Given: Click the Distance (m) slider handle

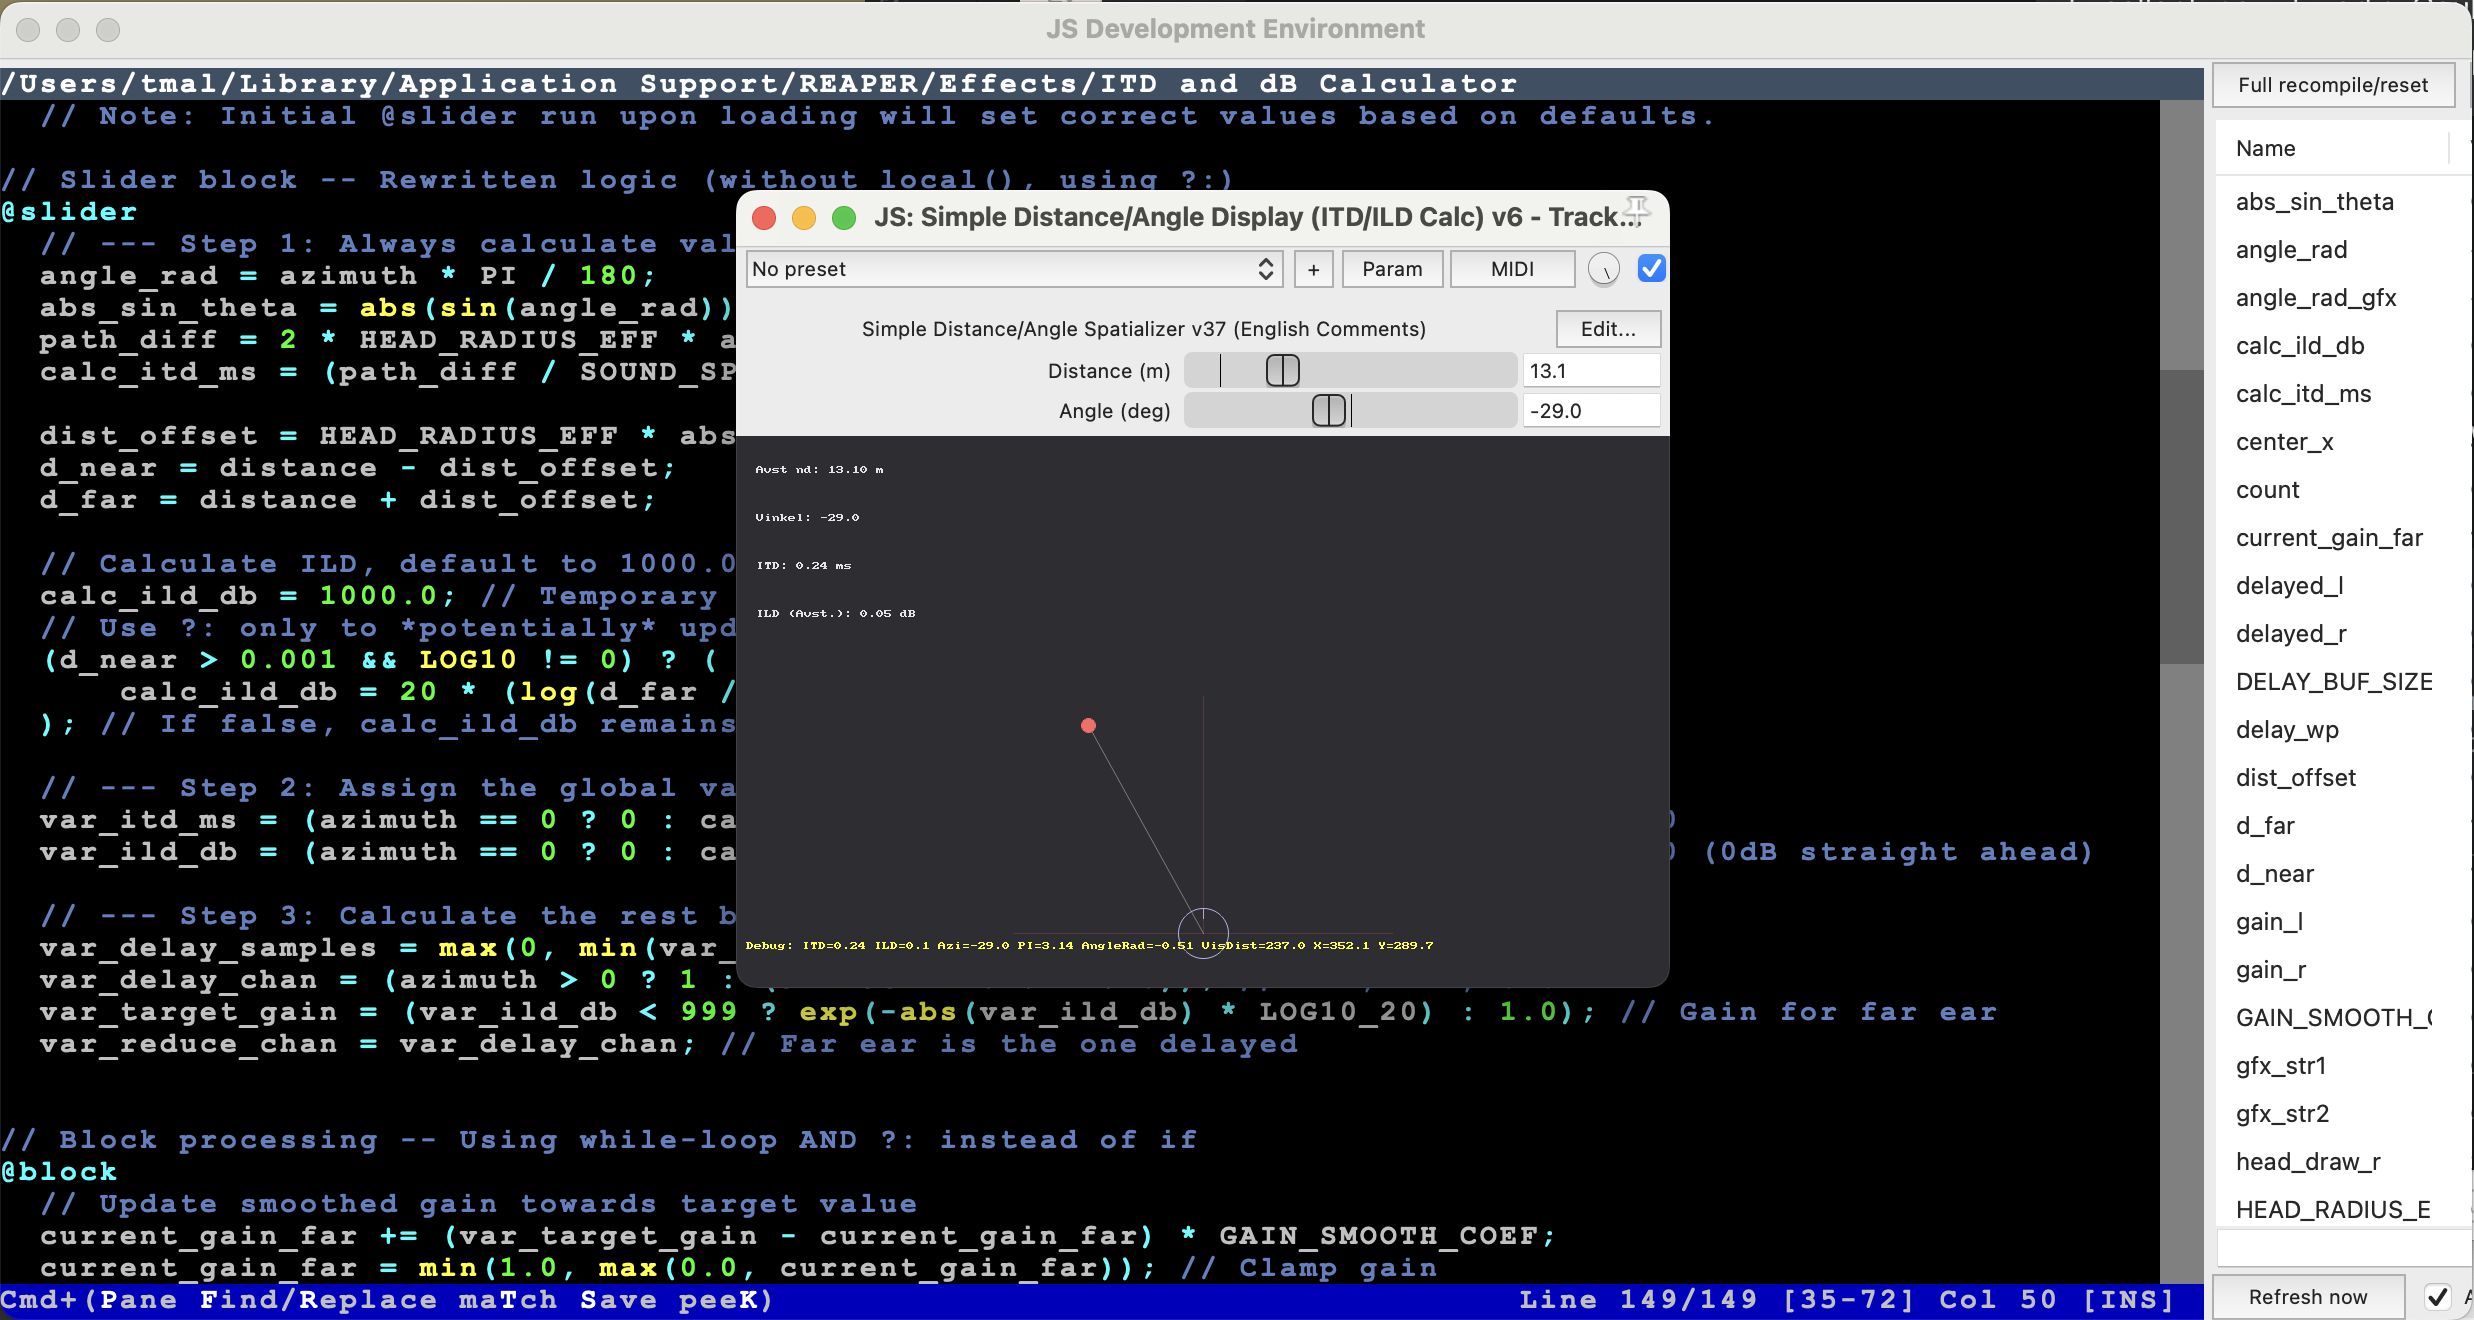Looking at the screenshot, I should pyautogui.click(x=1282, y=371).
